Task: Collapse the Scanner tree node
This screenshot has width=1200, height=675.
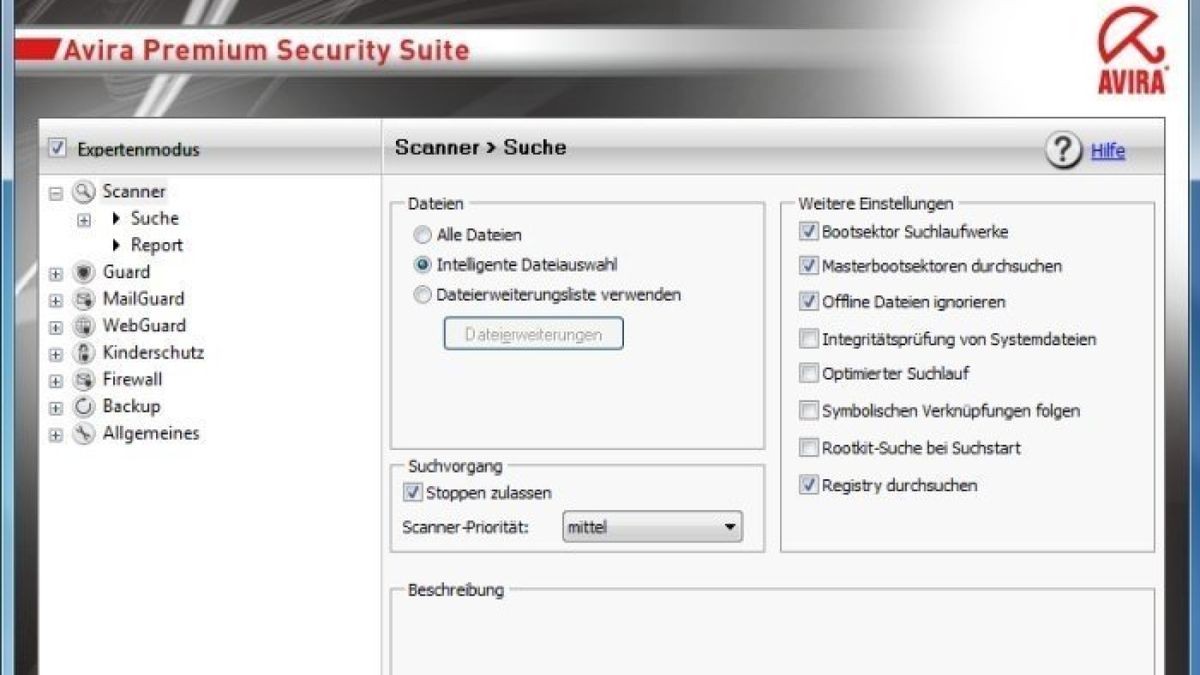Action: [x=56, y=193]
